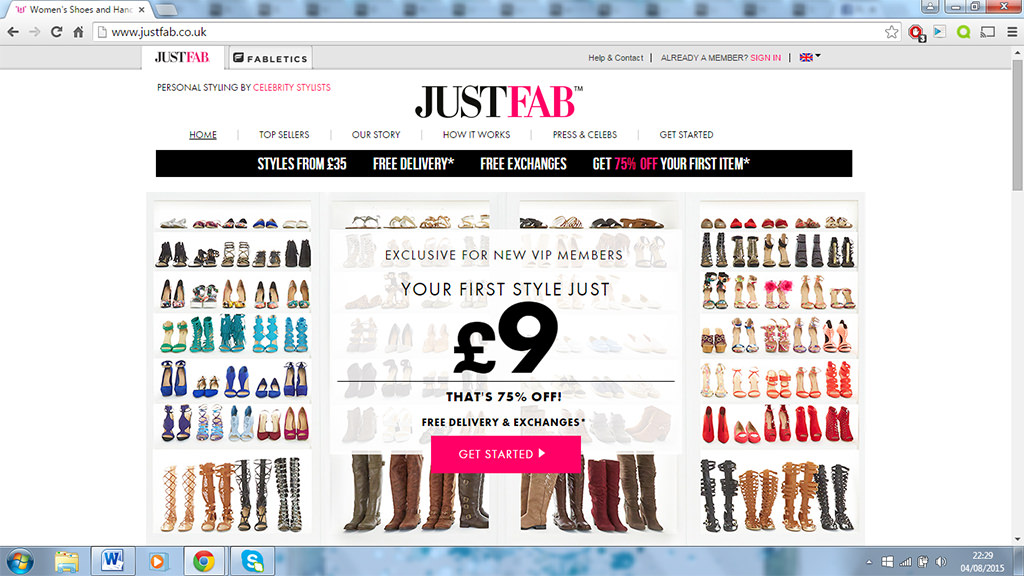Viewport: 1024px width, 576px height.
Task: Open the AdBlock extension icon
Action: coord(916,32)
